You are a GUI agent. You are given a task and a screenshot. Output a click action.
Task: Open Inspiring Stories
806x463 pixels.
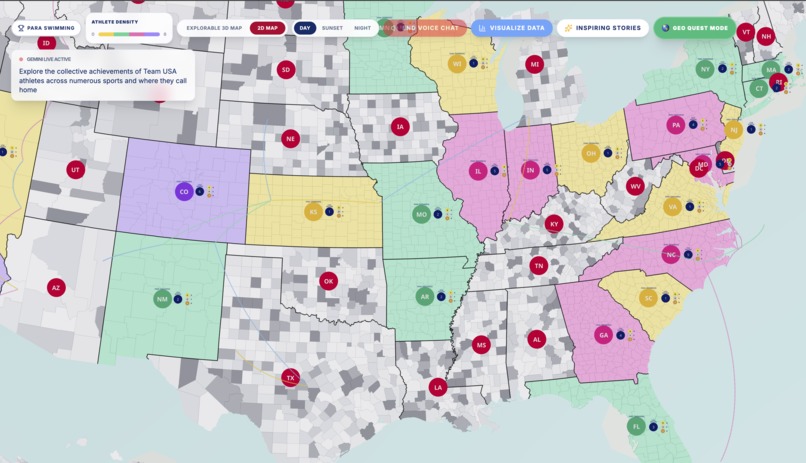pyautogui.click(x=602, y=28)
